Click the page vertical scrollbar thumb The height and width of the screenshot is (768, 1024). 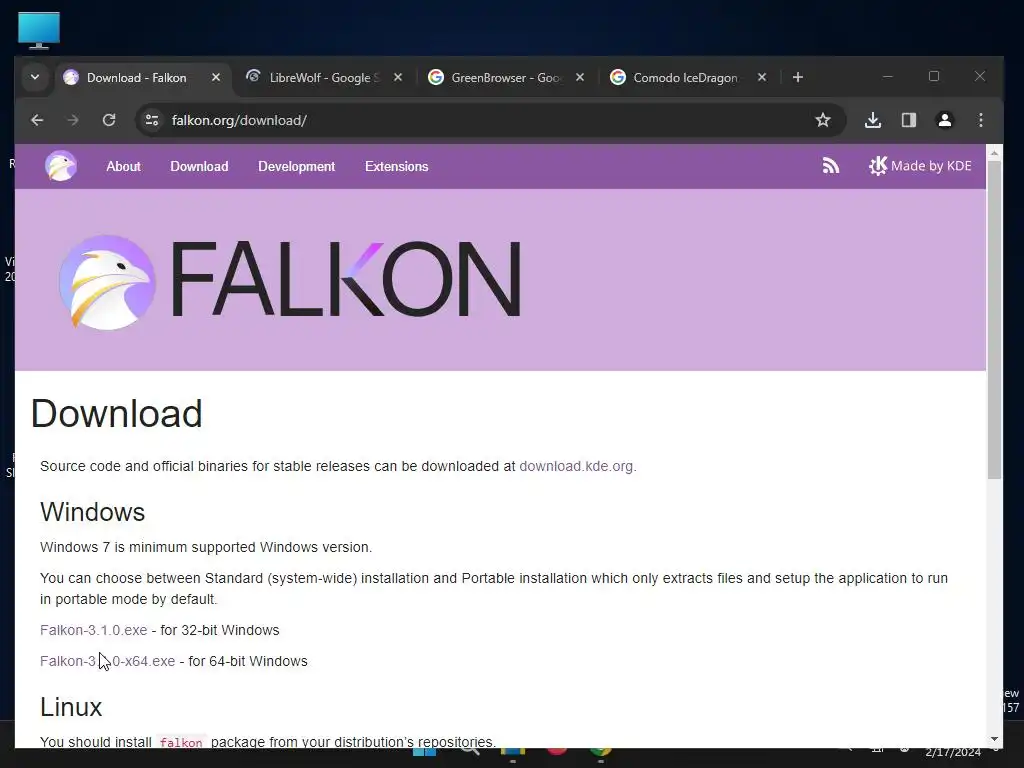click(994, 320)
